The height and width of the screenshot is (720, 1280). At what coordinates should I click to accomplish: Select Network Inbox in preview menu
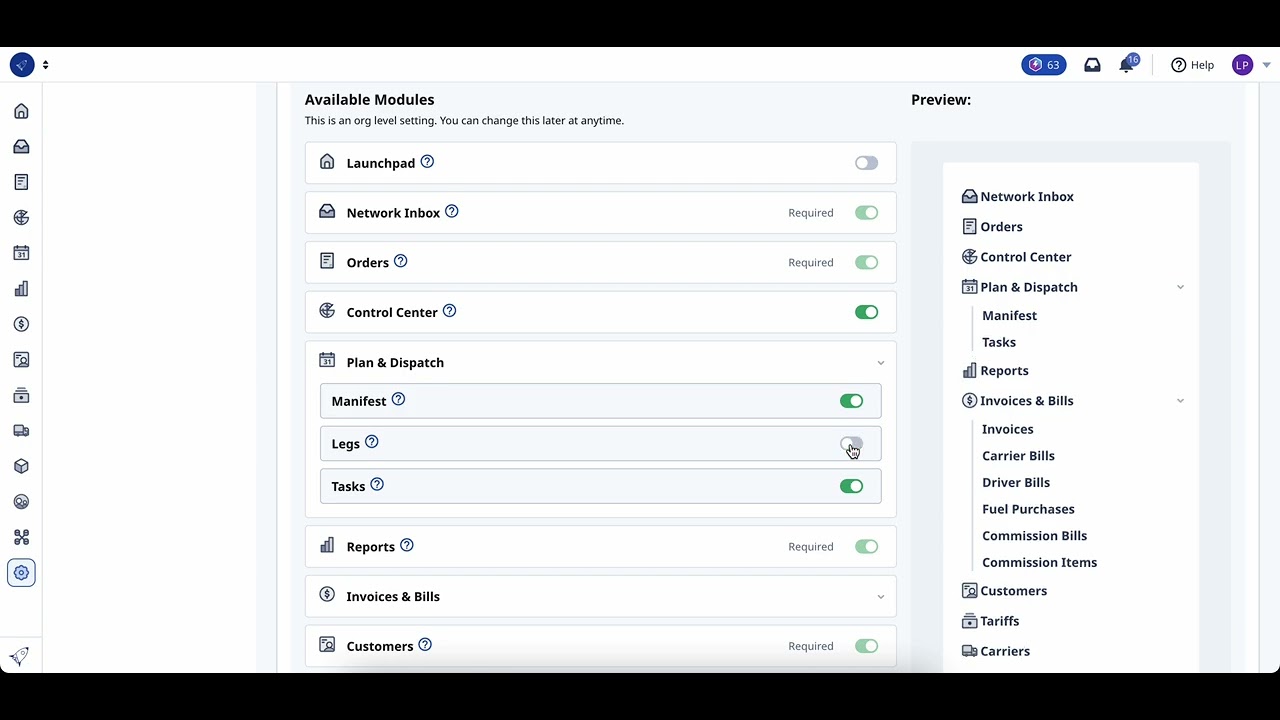pyautogui.click(x=1027, y=197)
